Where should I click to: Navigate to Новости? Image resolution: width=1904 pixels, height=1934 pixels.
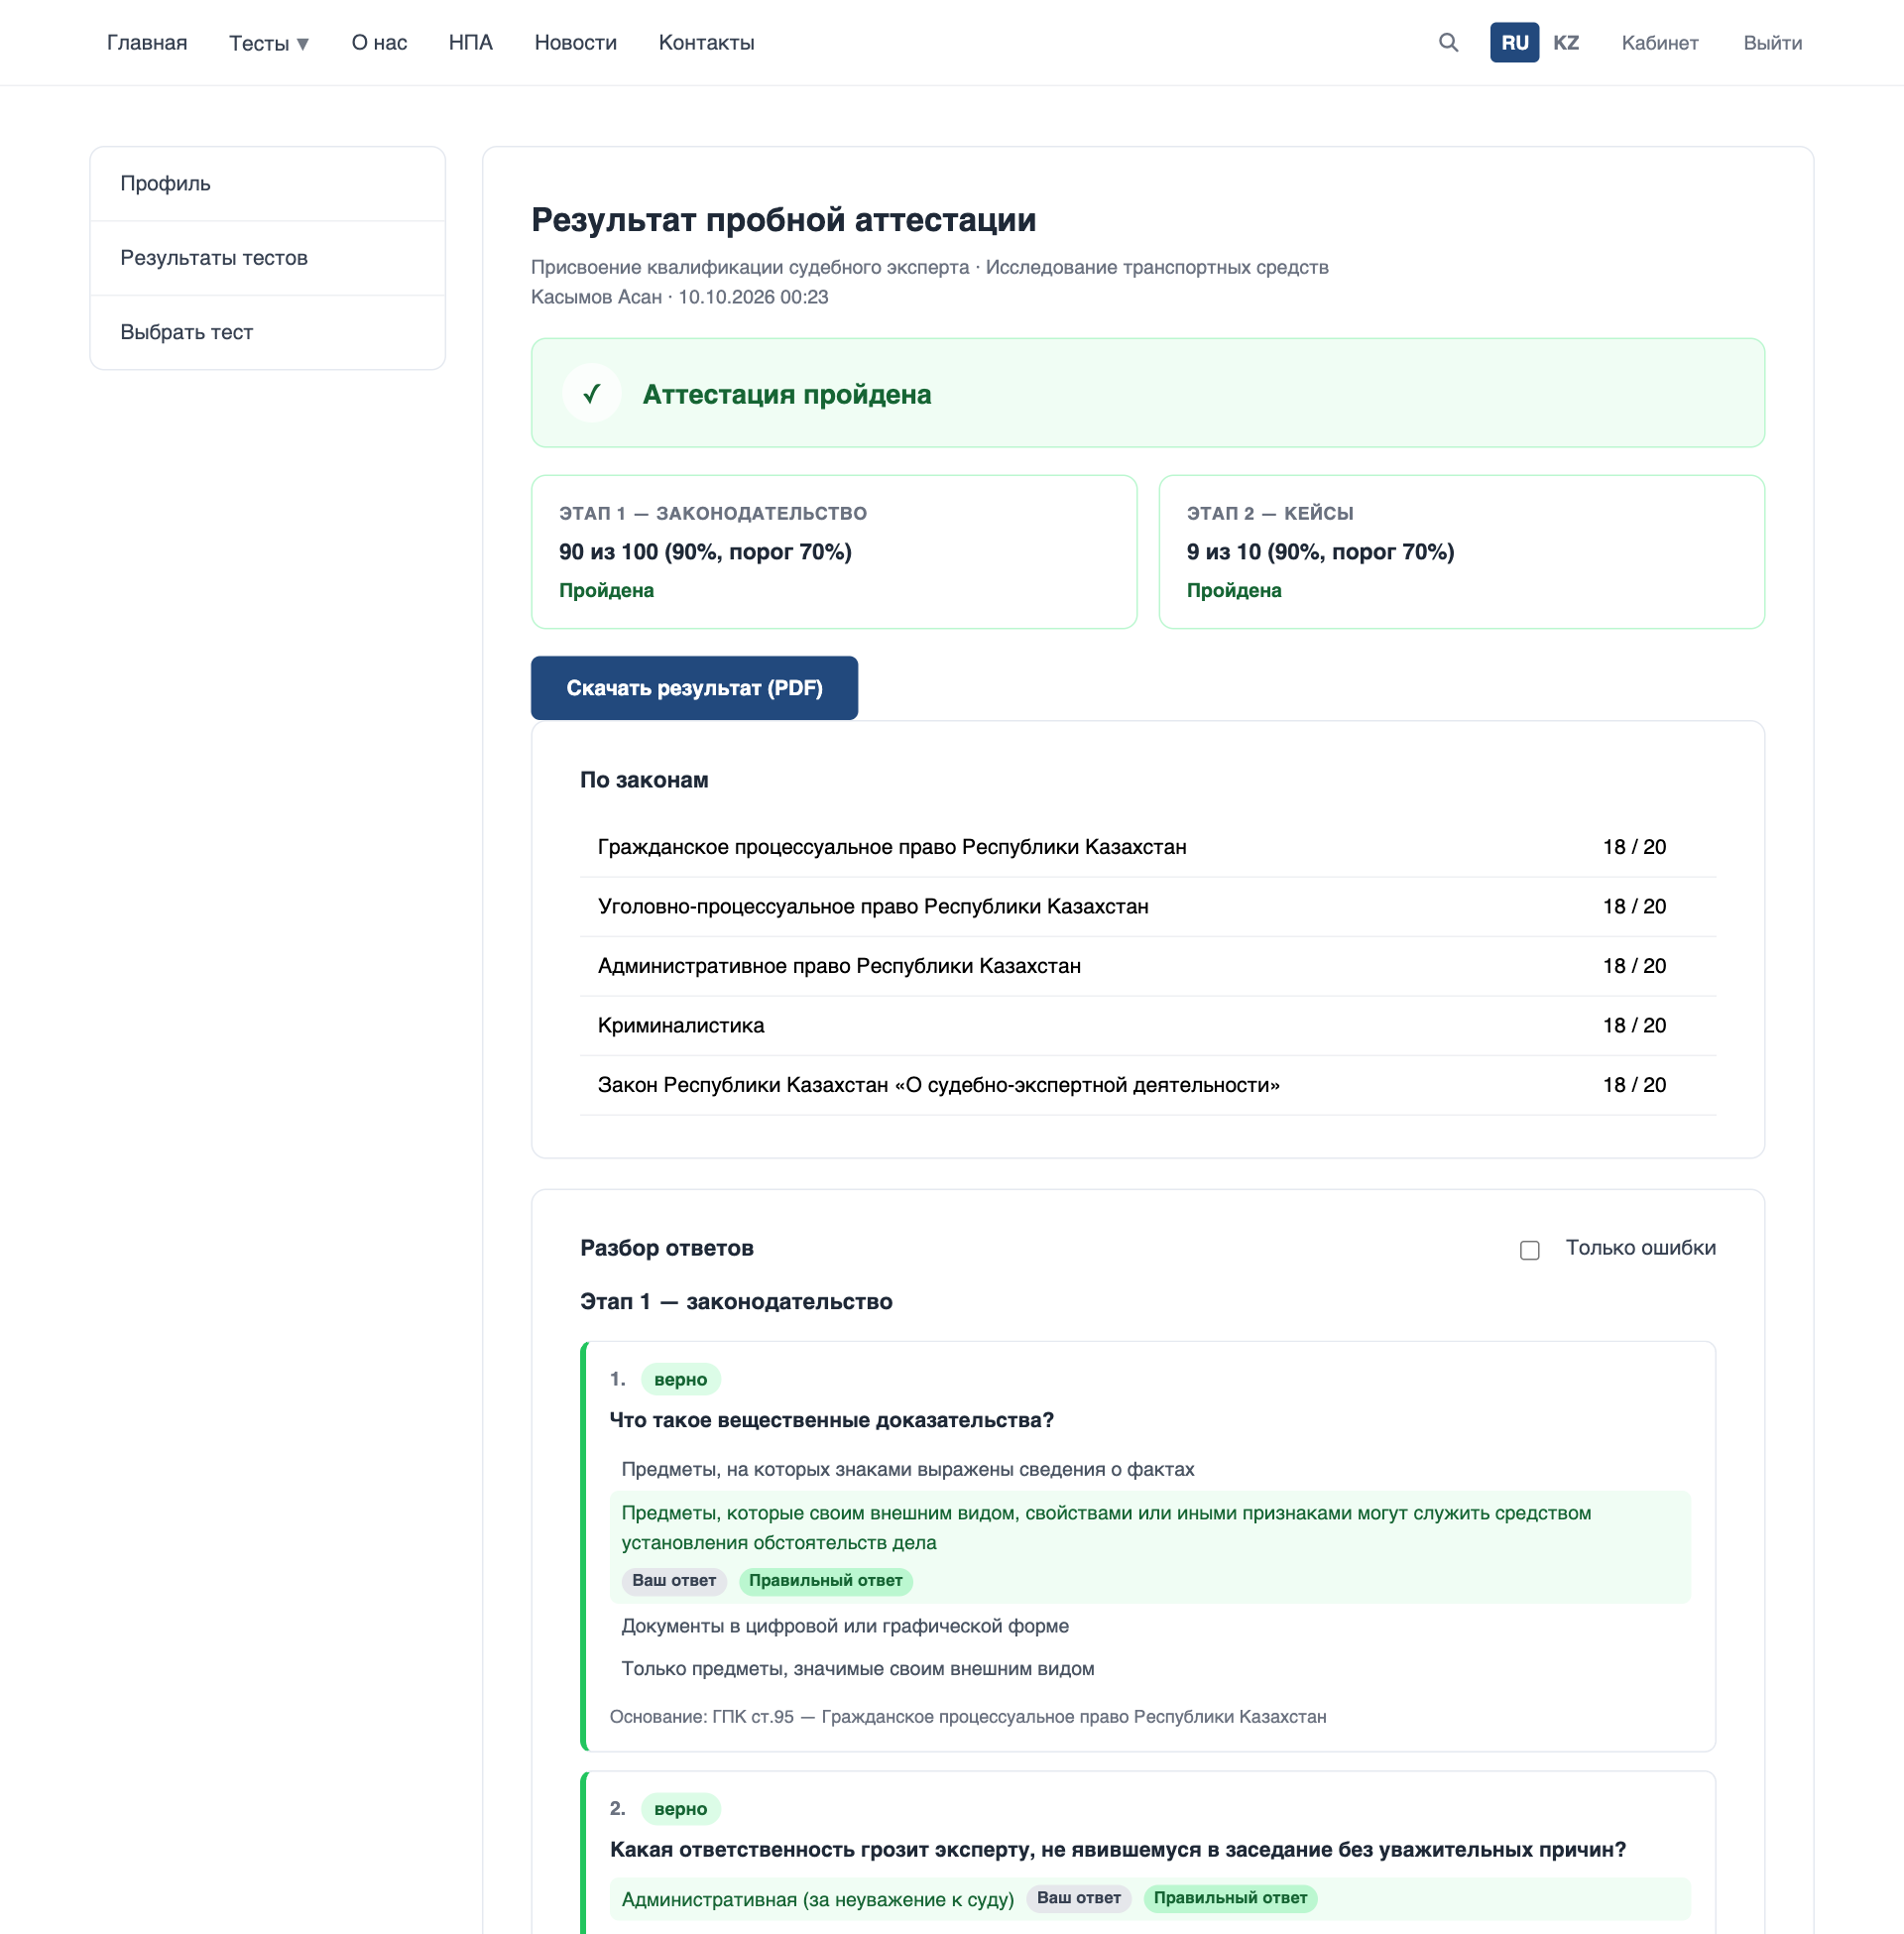pos(575,43)
